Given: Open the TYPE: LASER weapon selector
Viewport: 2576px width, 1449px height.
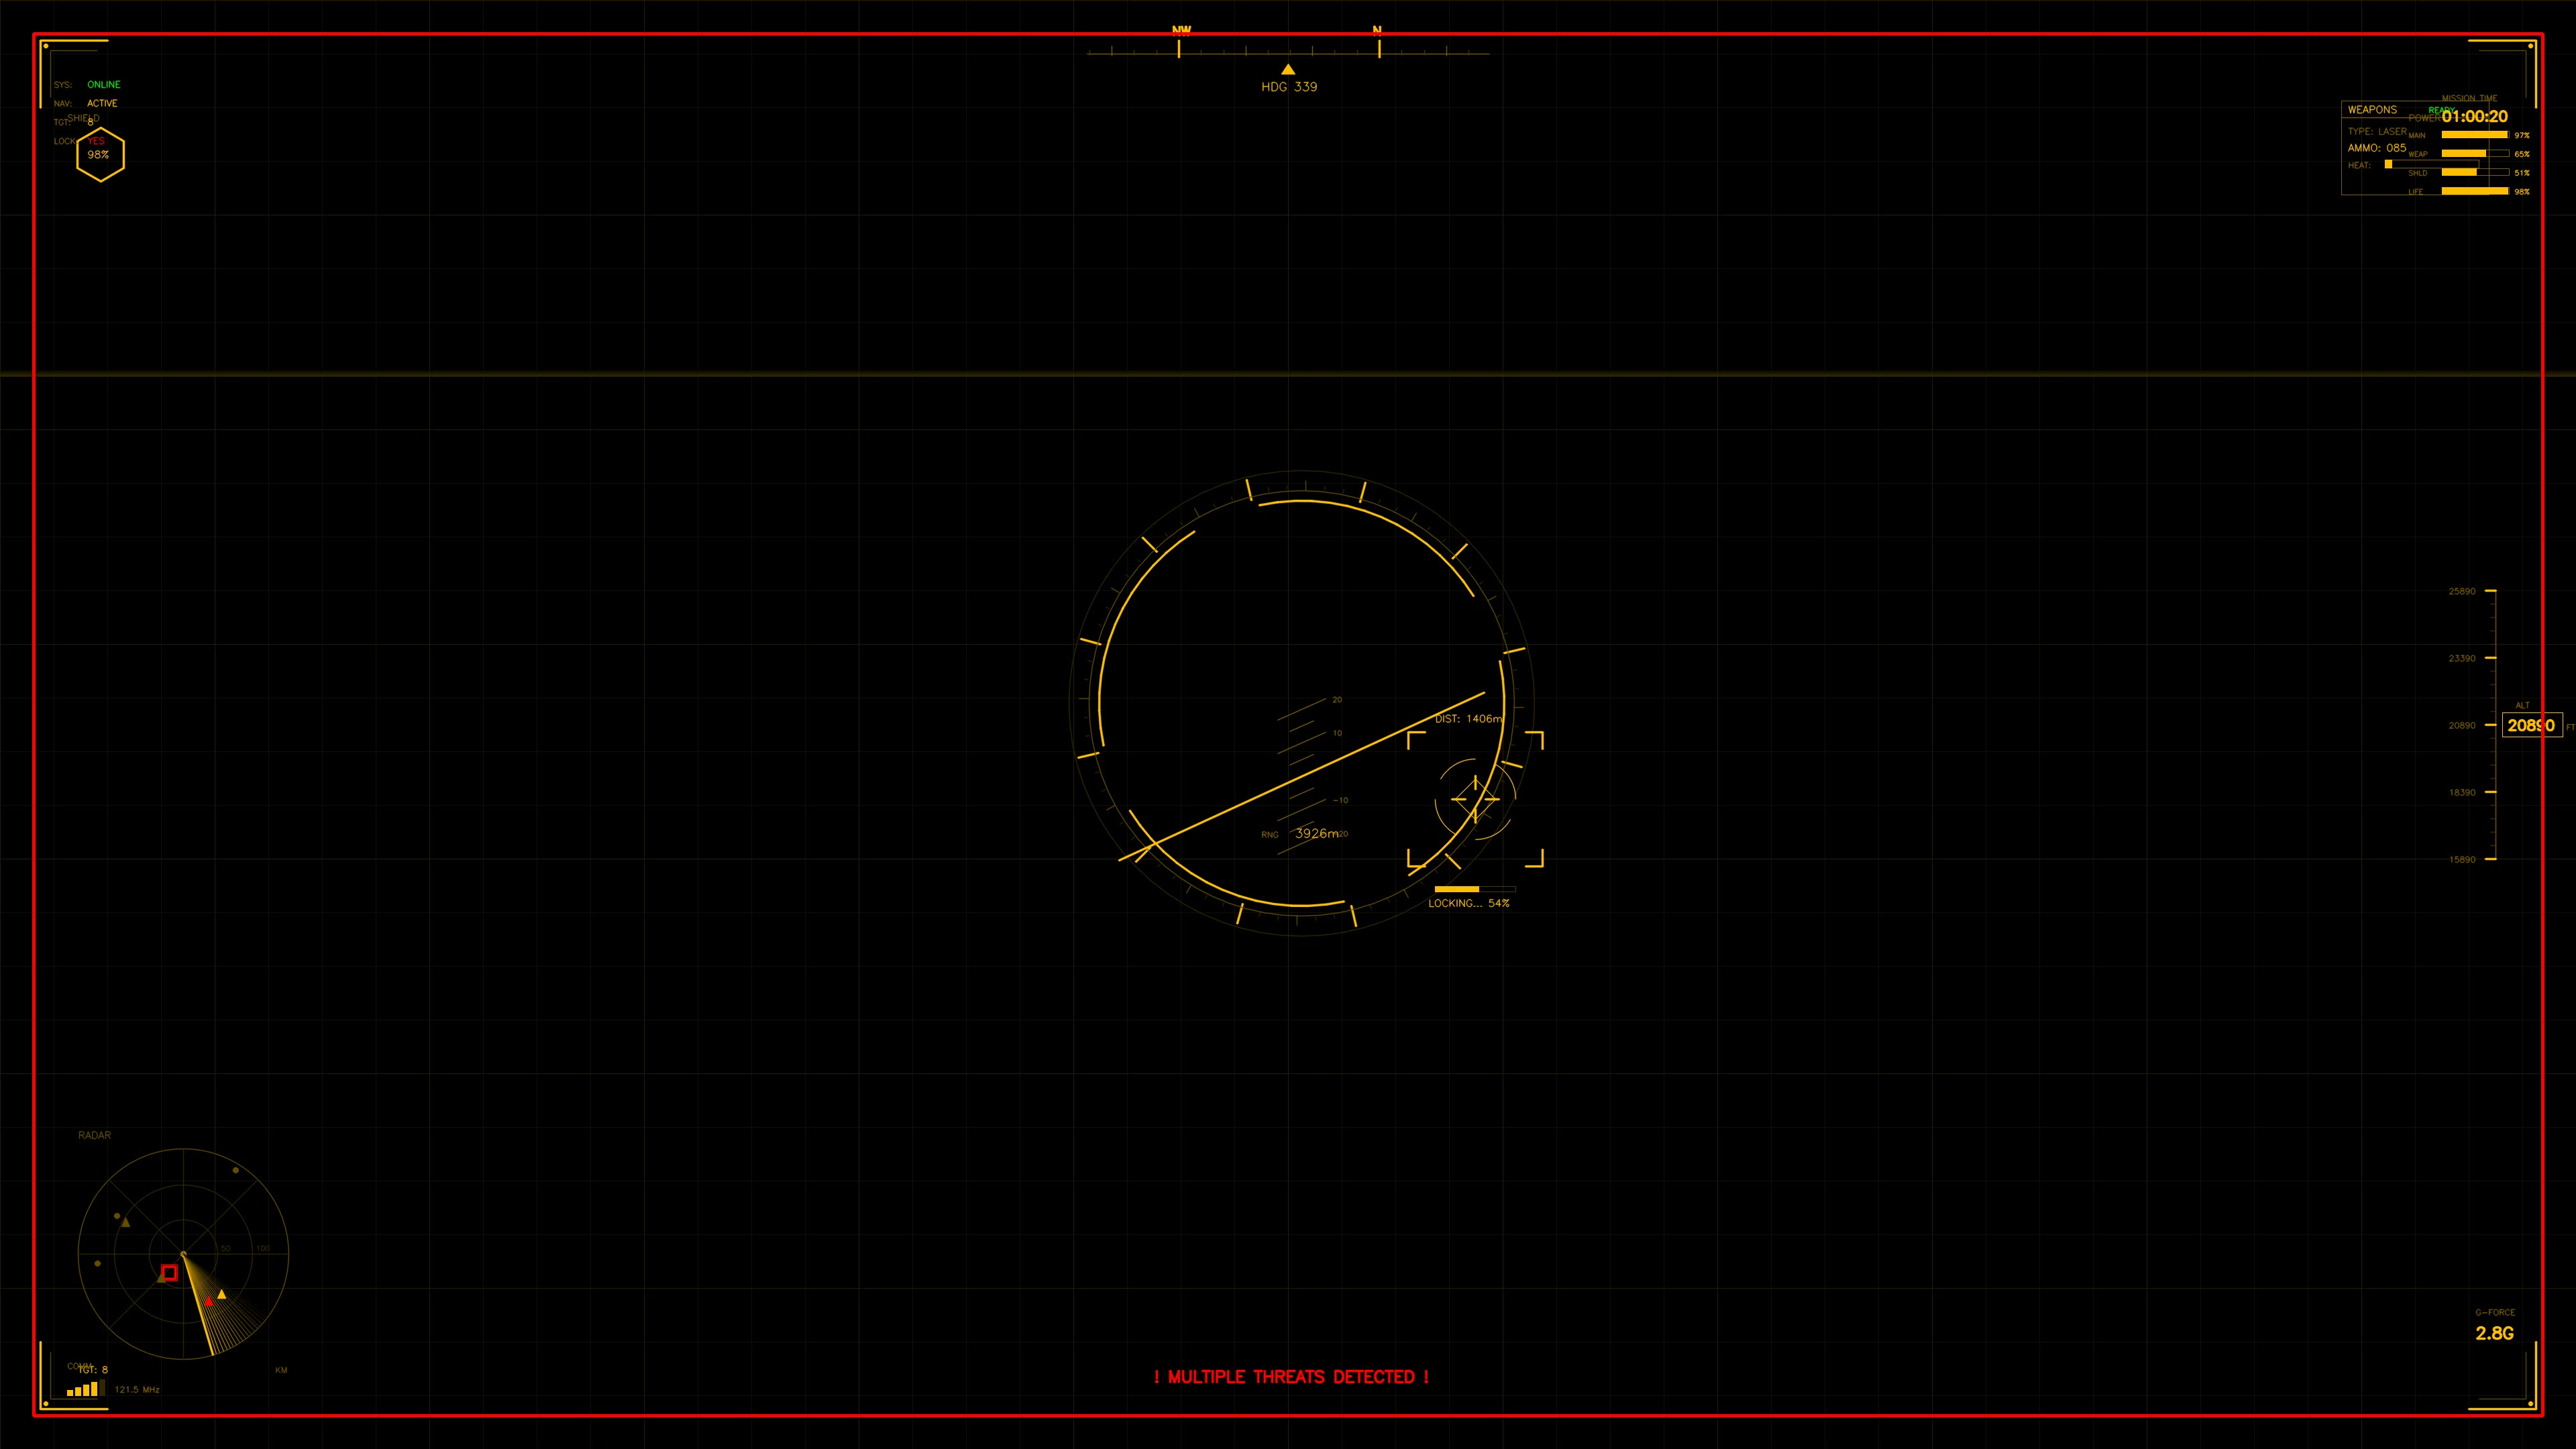Looking at the screenshot, I should 2378,131.
